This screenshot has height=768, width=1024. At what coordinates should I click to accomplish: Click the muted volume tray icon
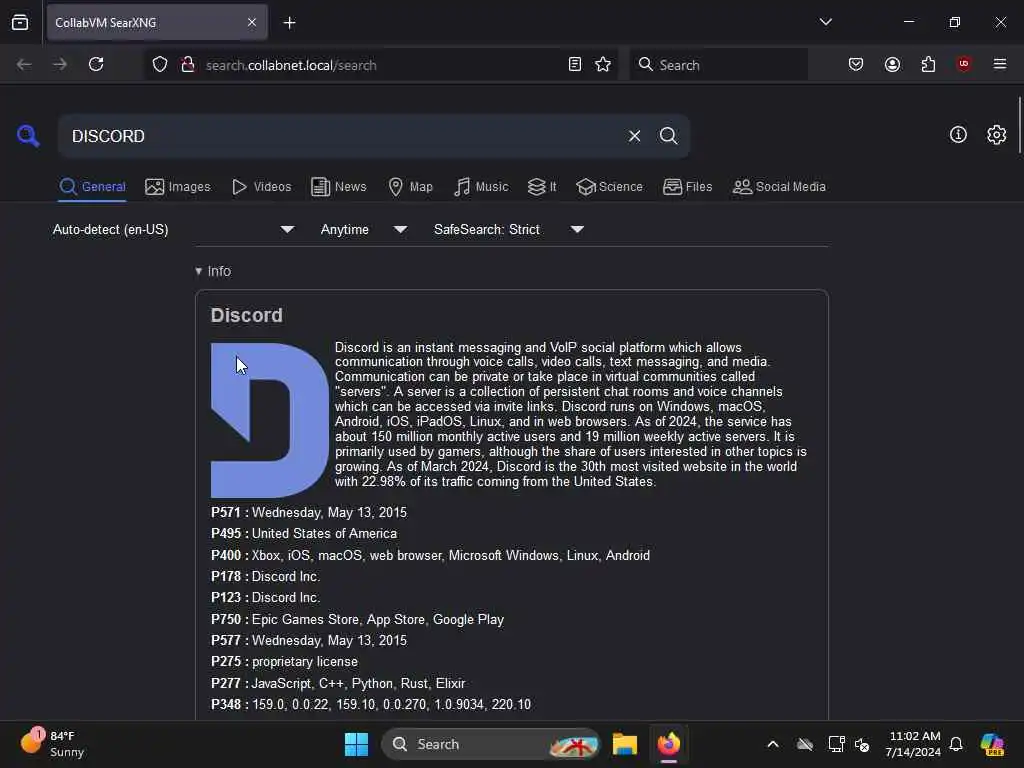coord(862,744)
